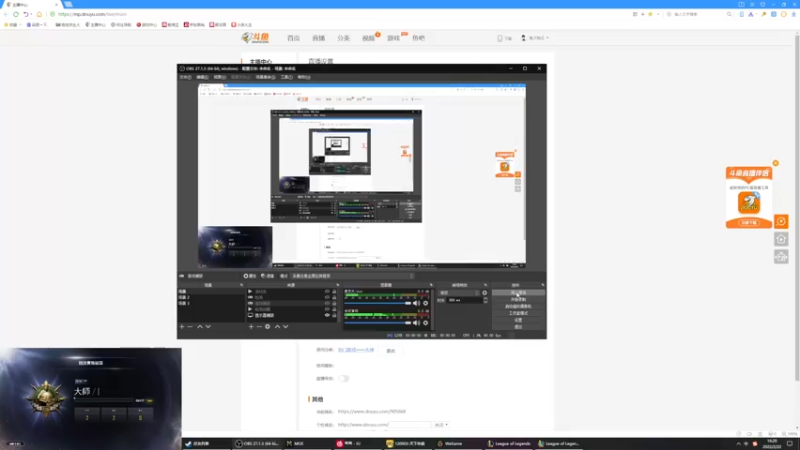Open the third menu in OBS menu bar
This screenshot has width=800, height=450.
point(220,77)
